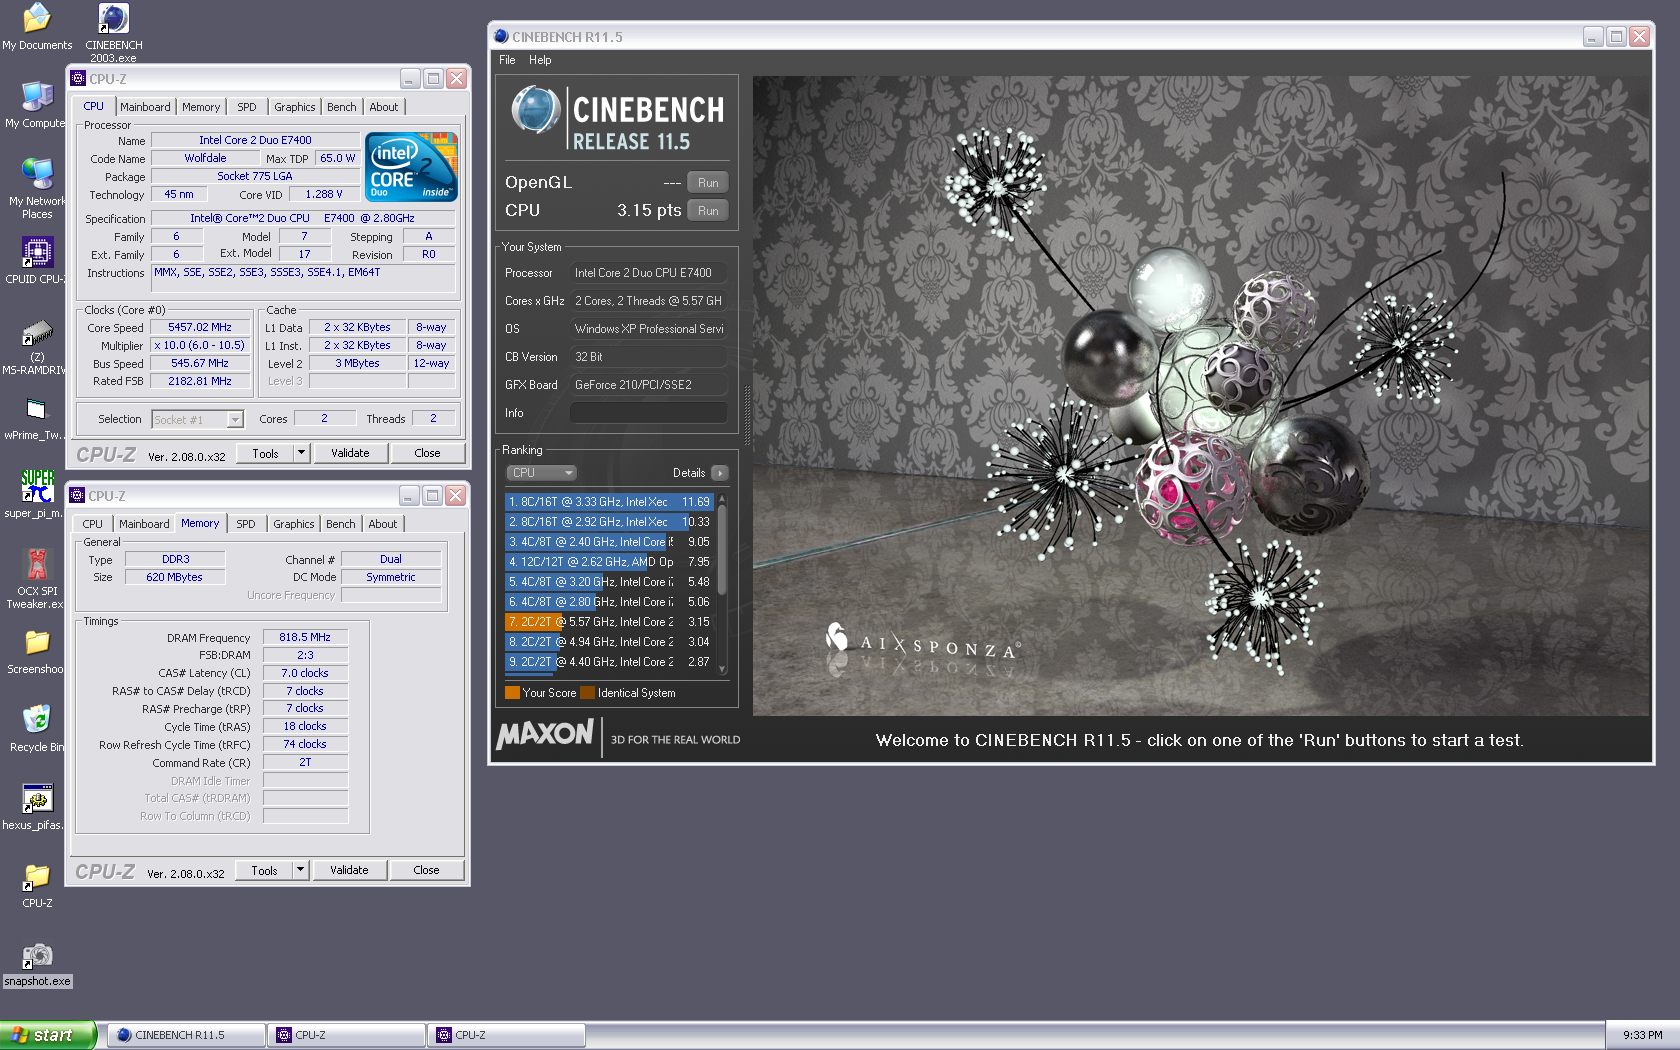The width and height of the screenshot is (1680, 1050).
Task: Click Validate in lower CPU-Z window
Action: 349,870
